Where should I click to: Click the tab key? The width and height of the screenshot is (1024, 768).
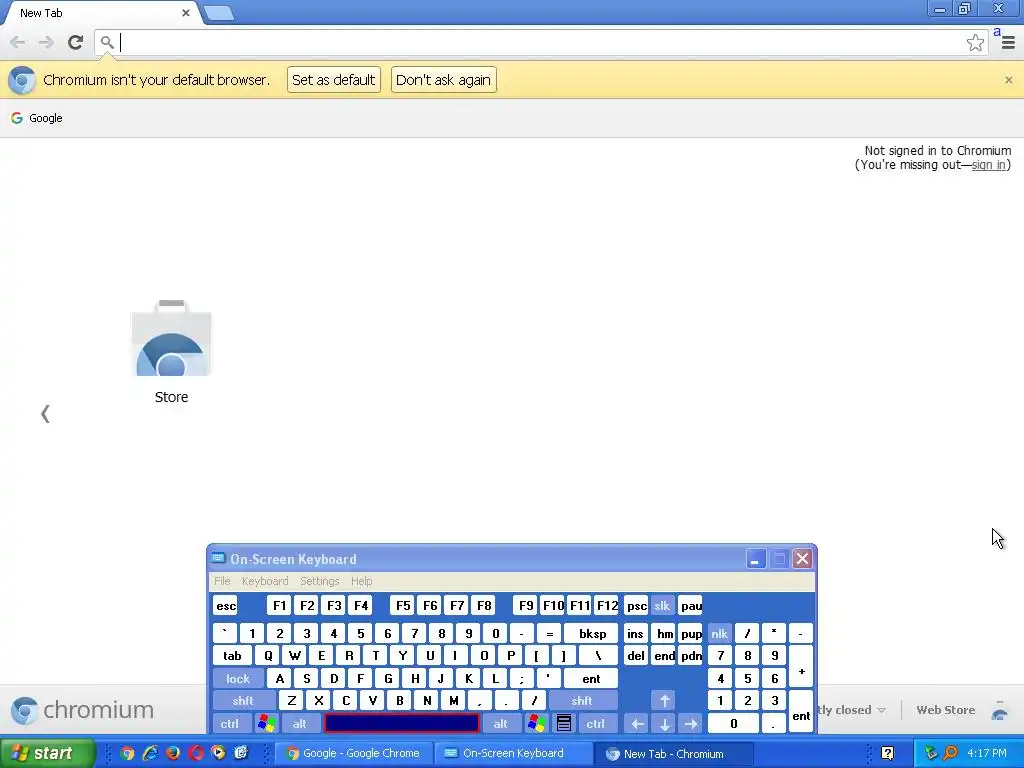(232, 656)
